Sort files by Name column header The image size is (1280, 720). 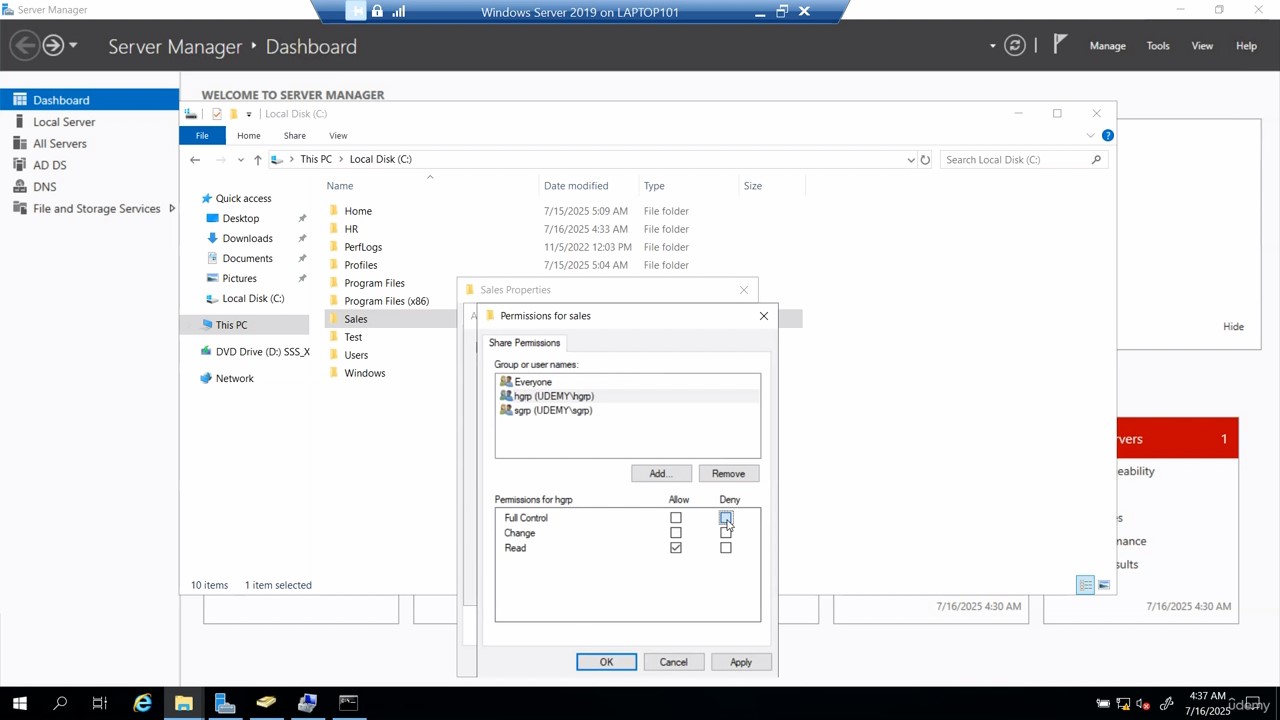340,186
